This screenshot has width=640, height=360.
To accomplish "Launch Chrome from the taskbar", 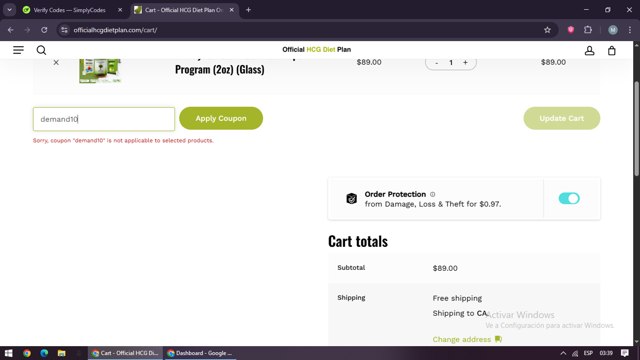I will pyautogui.click(x=27, y=353).
